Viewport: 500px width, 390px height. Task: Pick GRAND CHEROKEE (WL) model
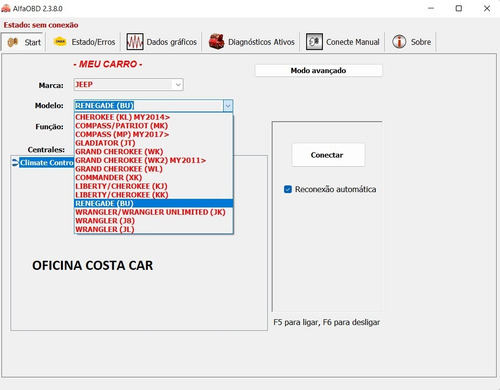coord(153,169)
